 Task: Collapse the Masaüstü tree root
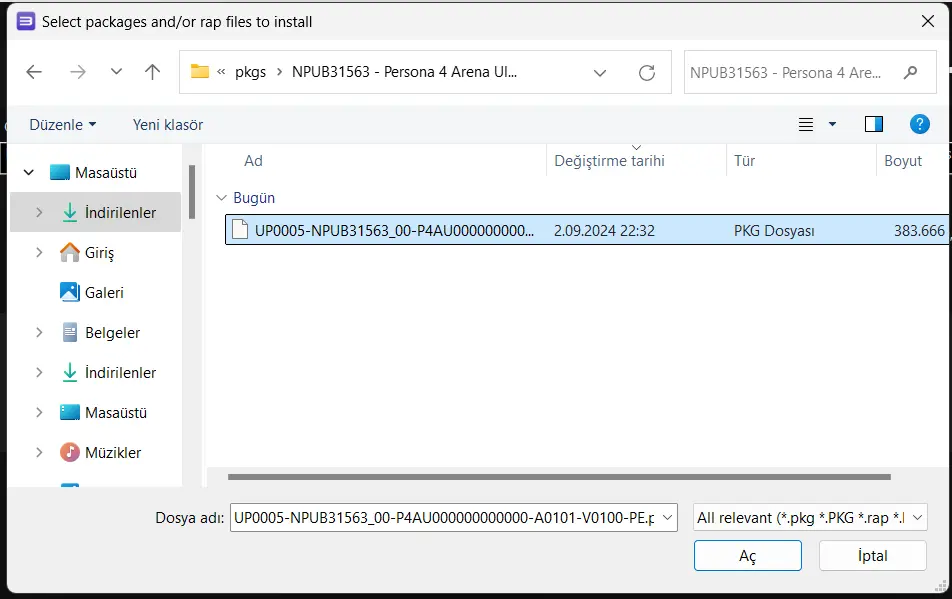coord(29,172)
